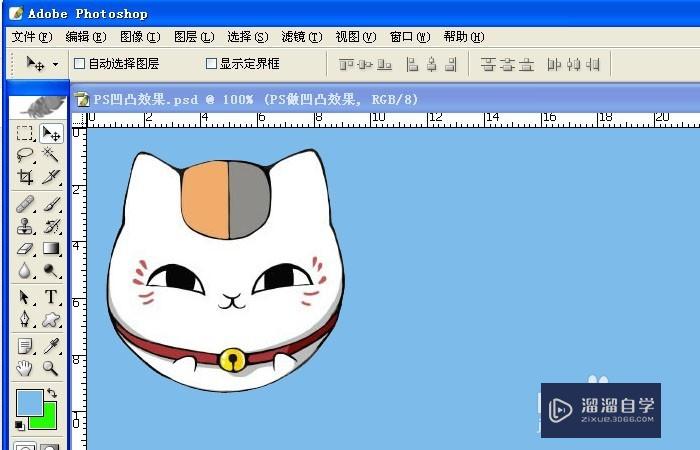Click the ruler origin corner box
Screen dimensions: 700x450
point(79,120)
